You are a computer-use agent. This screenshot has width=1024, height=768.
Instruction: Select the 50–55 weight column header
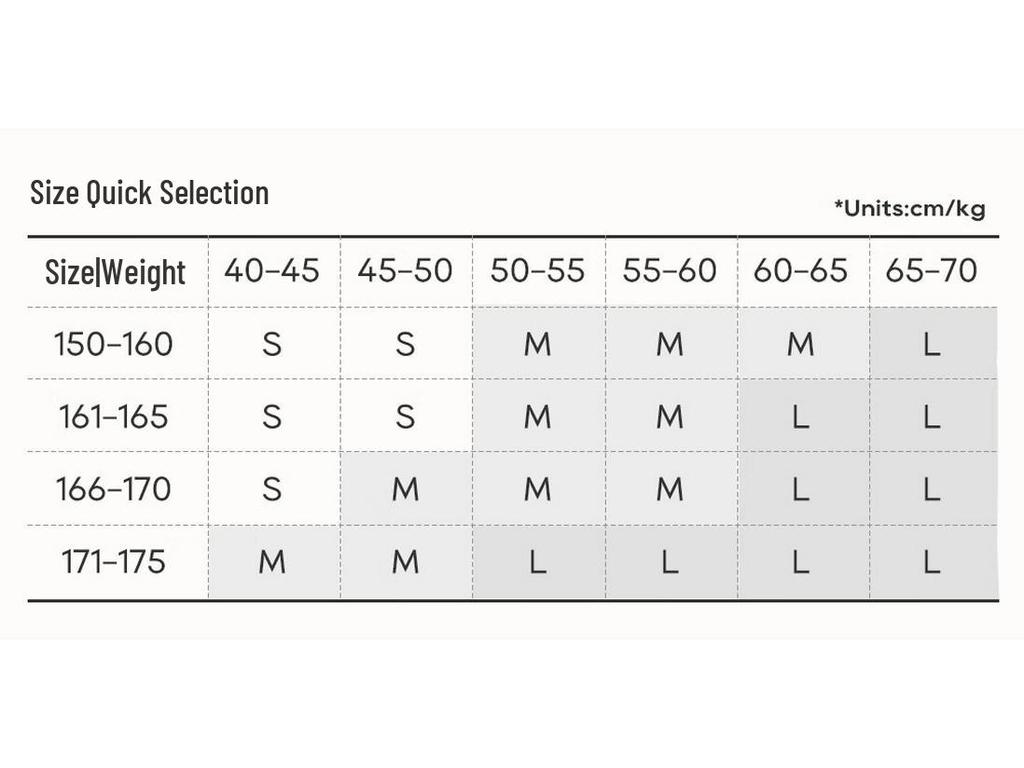coord(537,271)
